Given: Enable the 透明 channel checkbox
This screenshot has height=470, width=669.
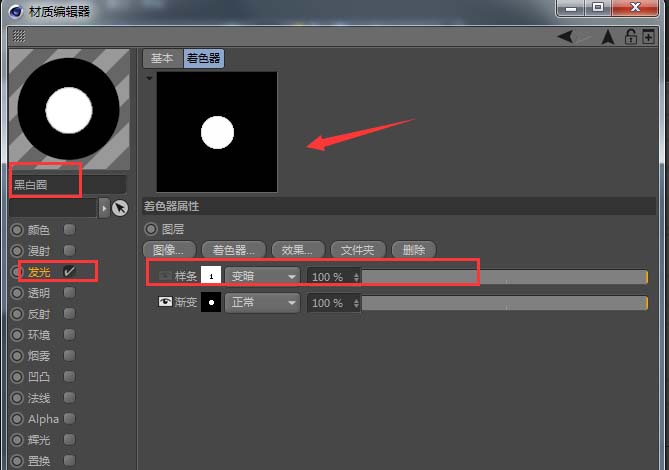Looking at the screenshot, I should click(x=69, y=293).
